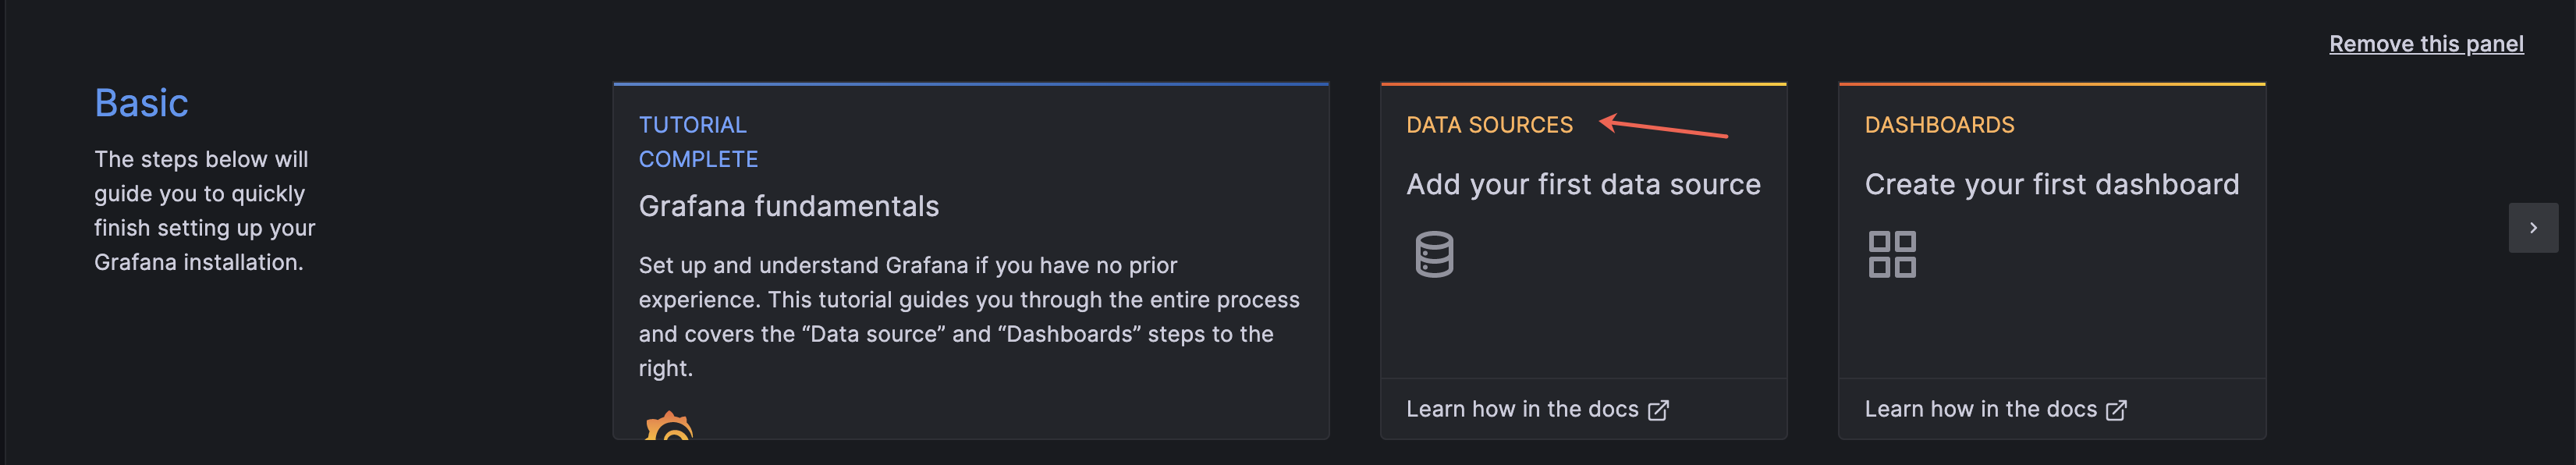The height and width of the screenshot is (465, 2576).
Task: Select "Create your first dashboard" title
Action: (2051, 184)
